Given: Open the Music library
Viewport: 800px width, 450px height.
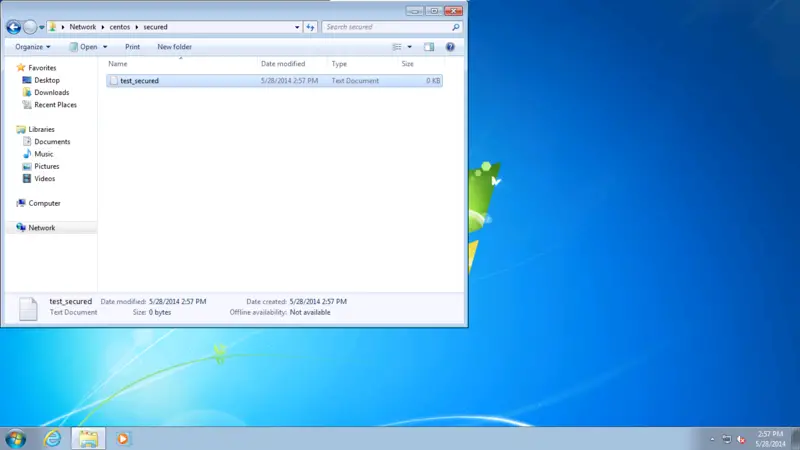Looking at the screenshot, I should [43, 154].
